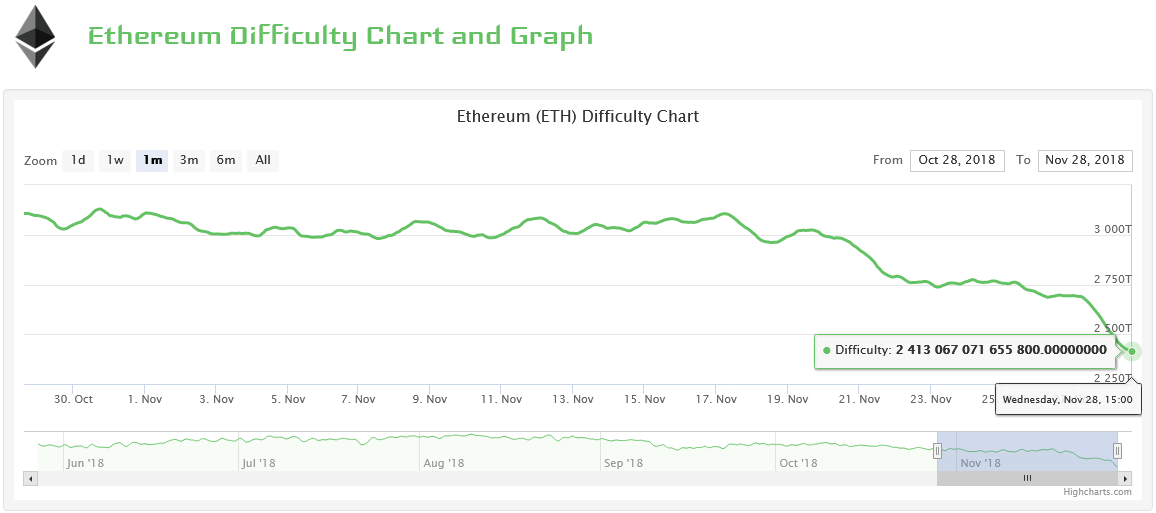Click the navigator left handle
The height and width of the screenshot is (513, 1156).
pyautogui.click(x=937, y=451)
